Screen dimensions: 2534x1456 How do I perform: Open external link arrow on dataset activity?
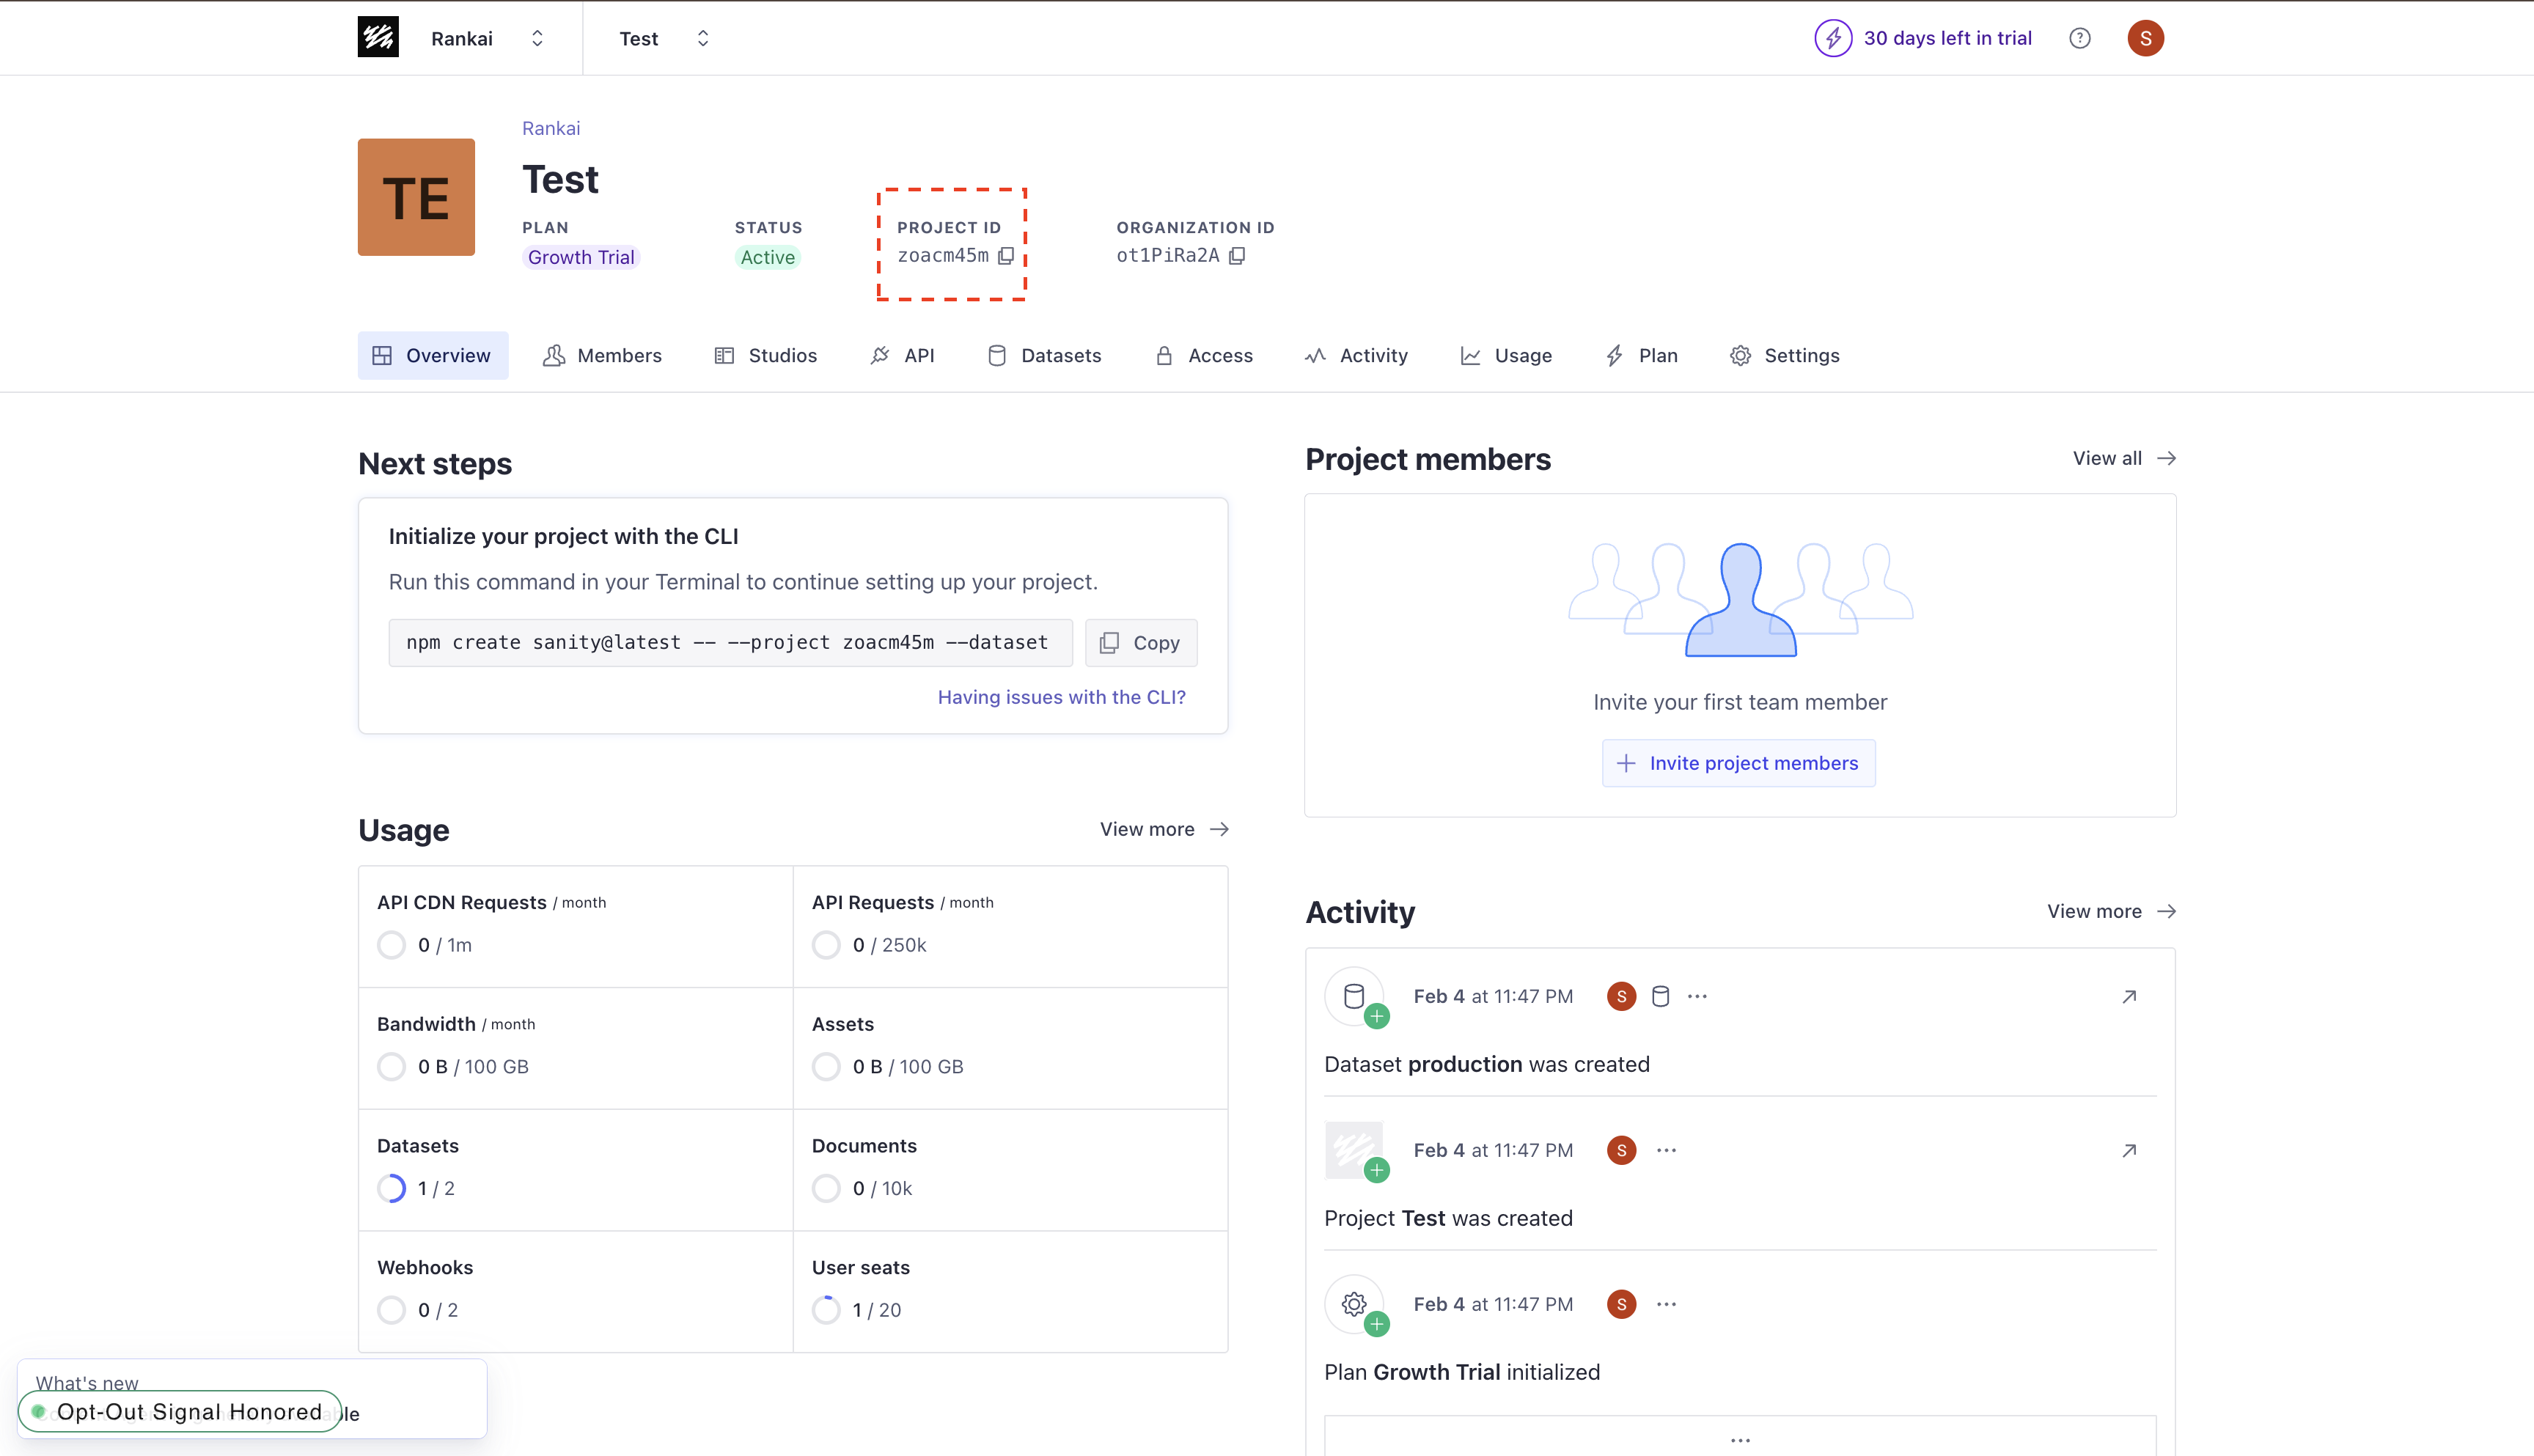(x=2129, y=996)
